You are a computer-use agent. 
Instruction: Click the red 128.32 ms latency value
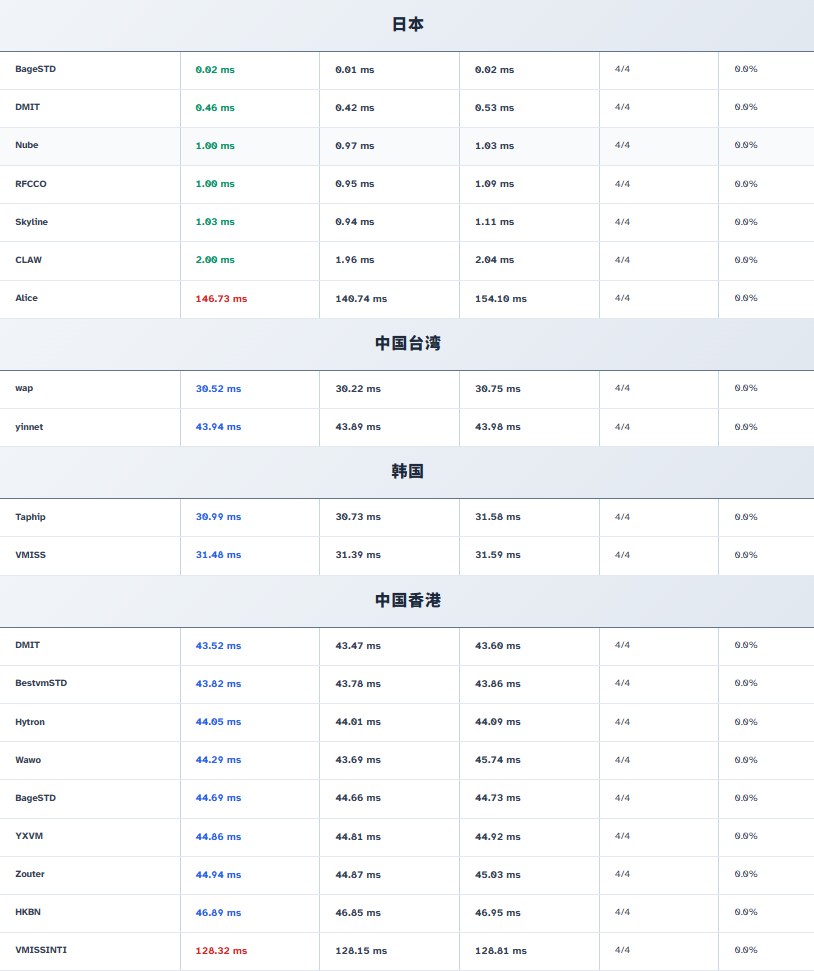pos(221,951)
